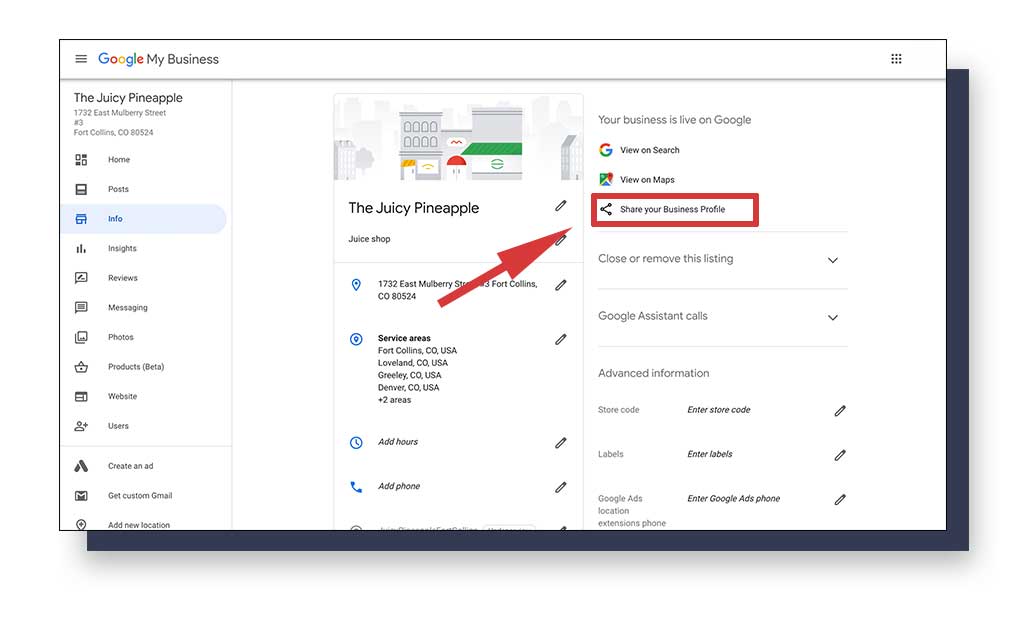This screenshot has height=619, width=1024.
Task: Click Get custom Gmail link
Action: coord(140,496)
